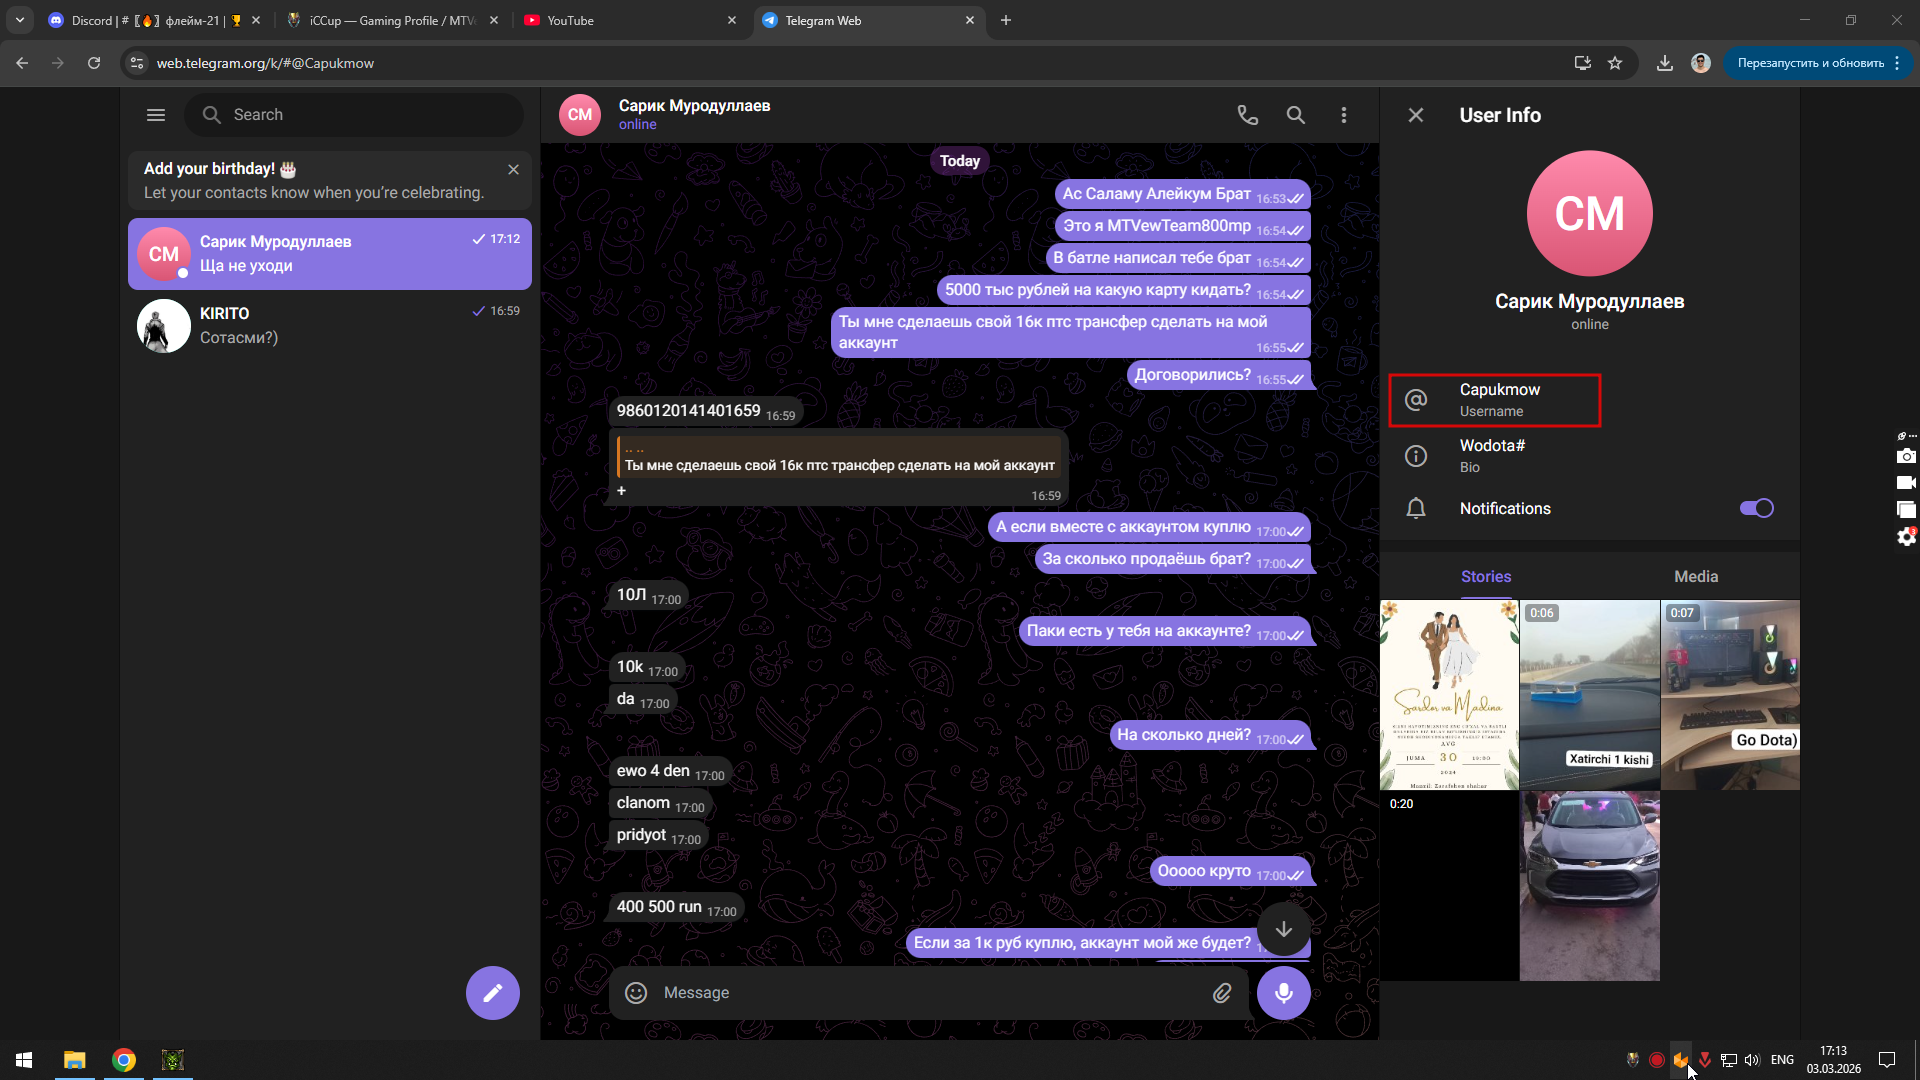This screenshot has width=1920, height=1080.
Task: Start a voice call with Сарик
Action: pos(1247,115)
